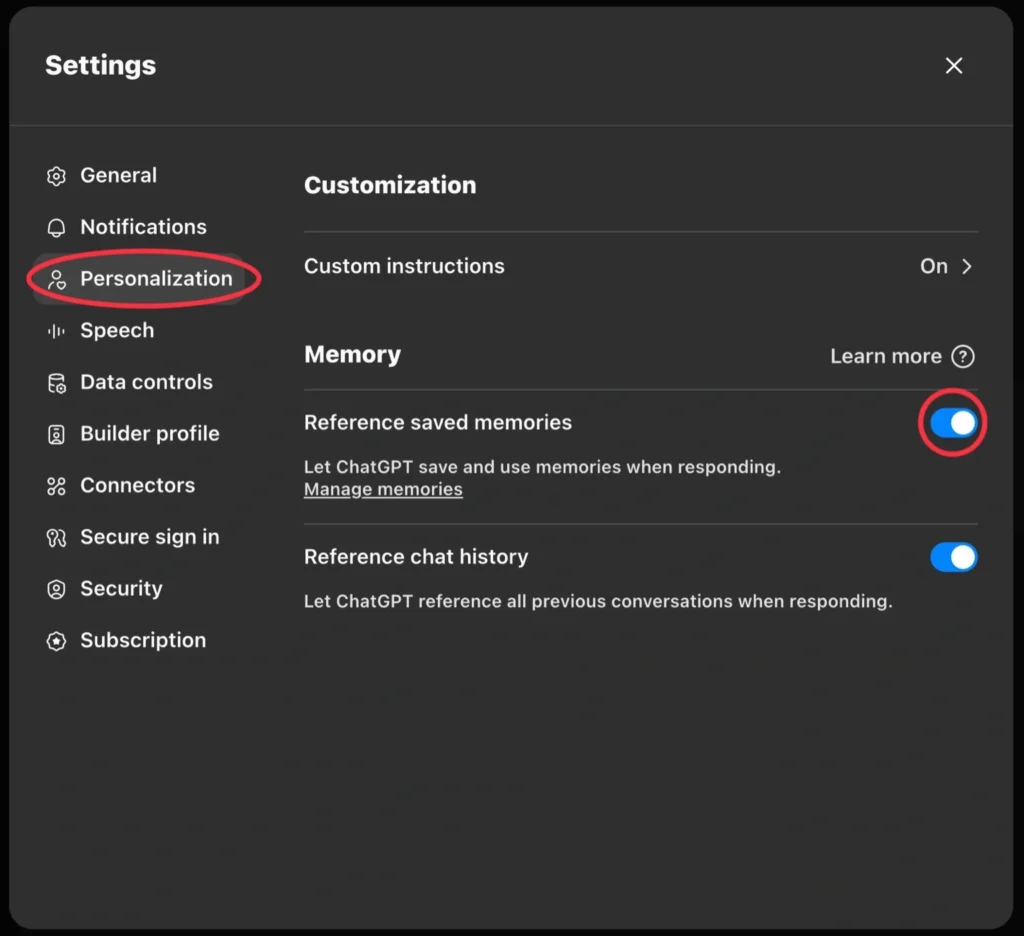
Task: Click the Reference chat history label
Action: (416, 557)
